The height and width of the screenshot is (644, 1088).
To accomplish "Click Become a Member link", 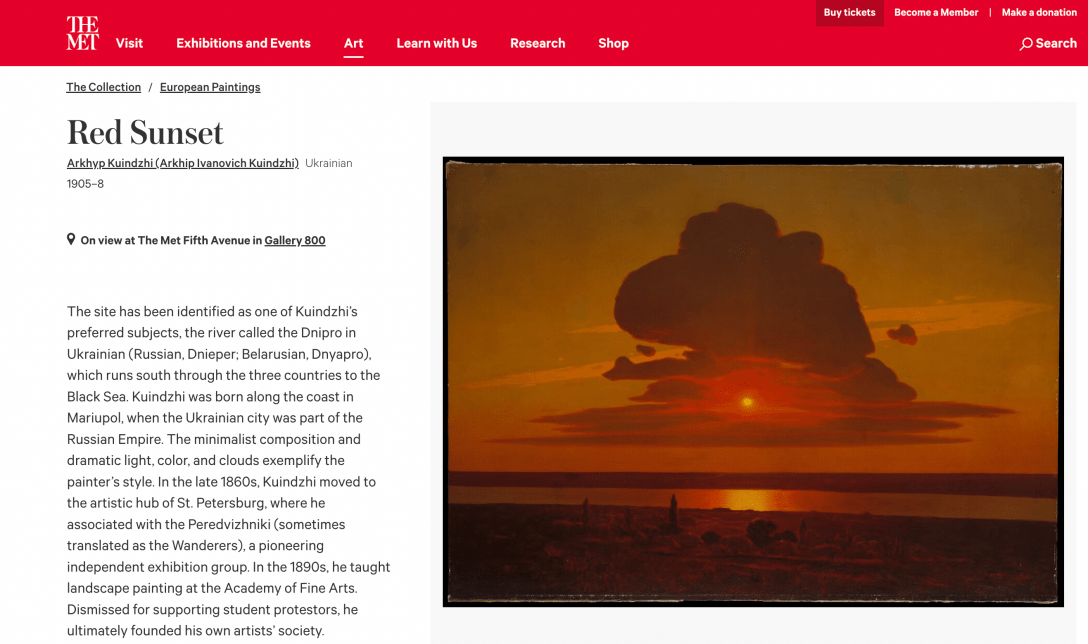I will [935, 13].
